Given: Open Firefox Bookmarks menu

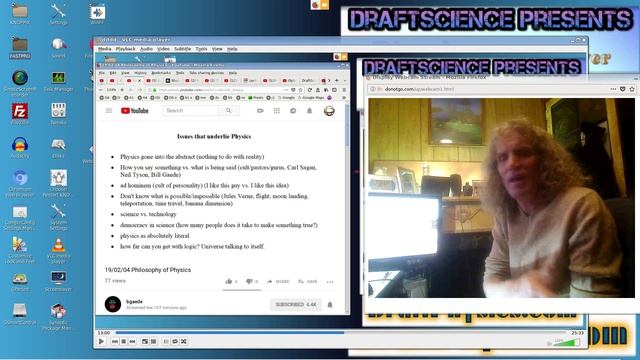Looking at the screenshot, I should pos(161,73).
